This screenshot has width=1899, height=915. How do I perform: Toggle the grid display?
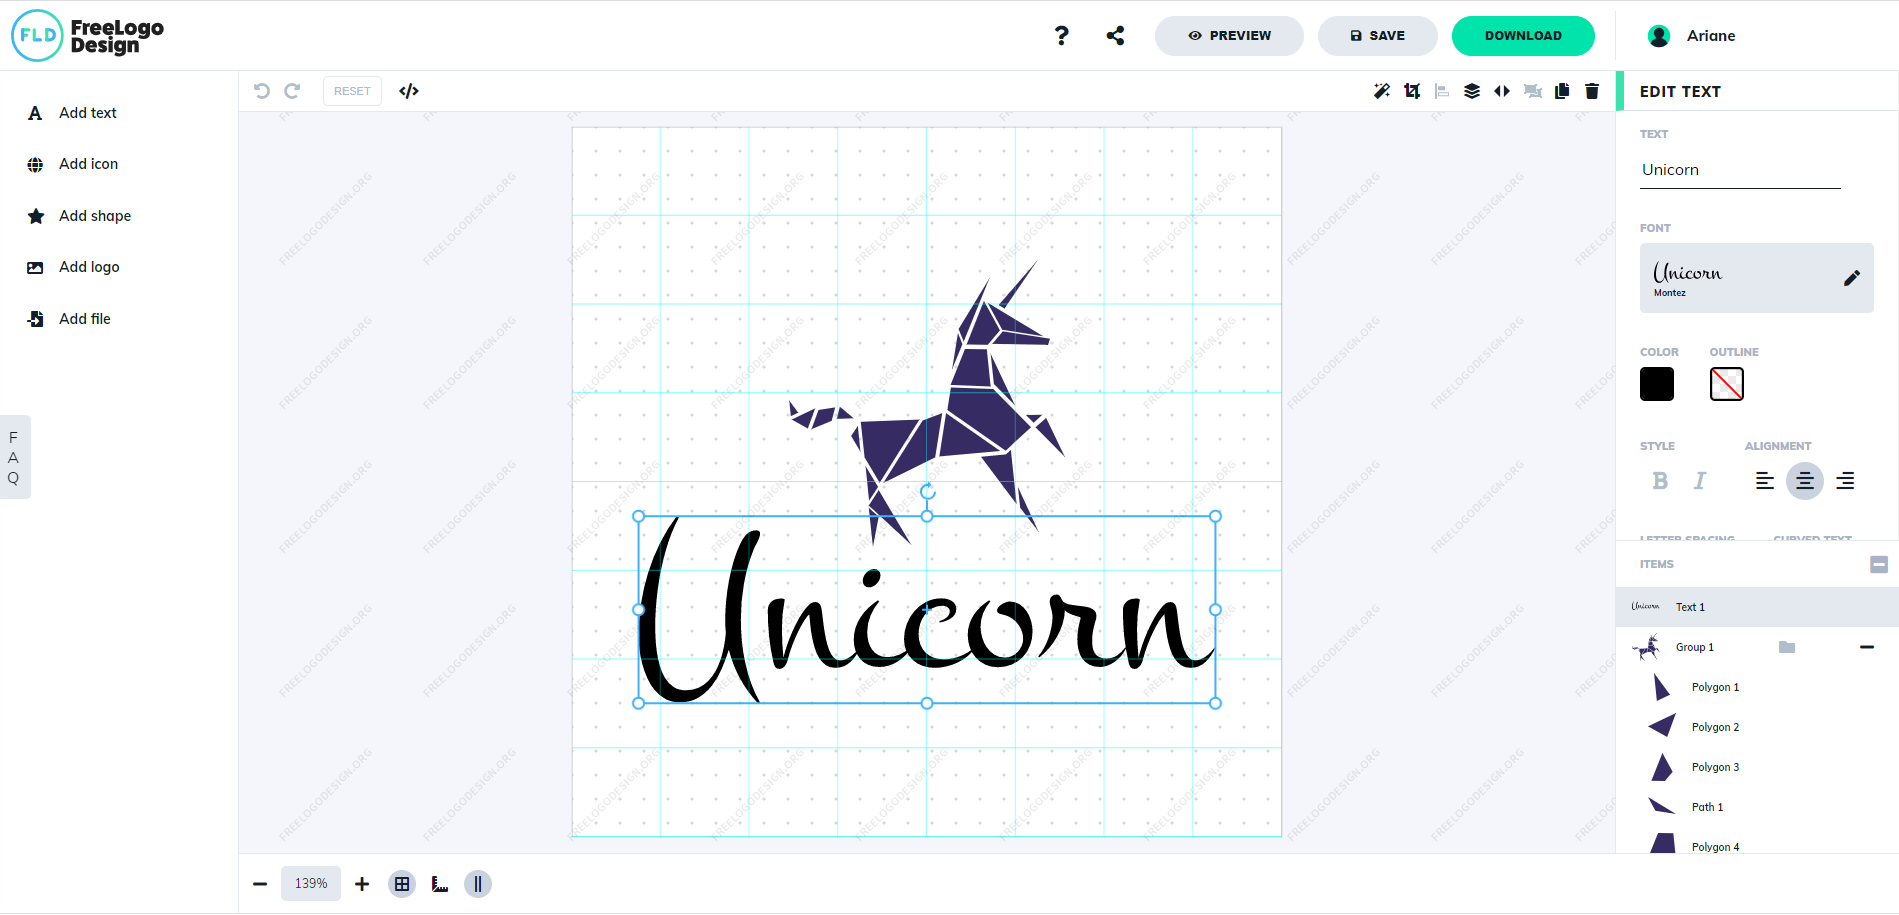(401, 883)
